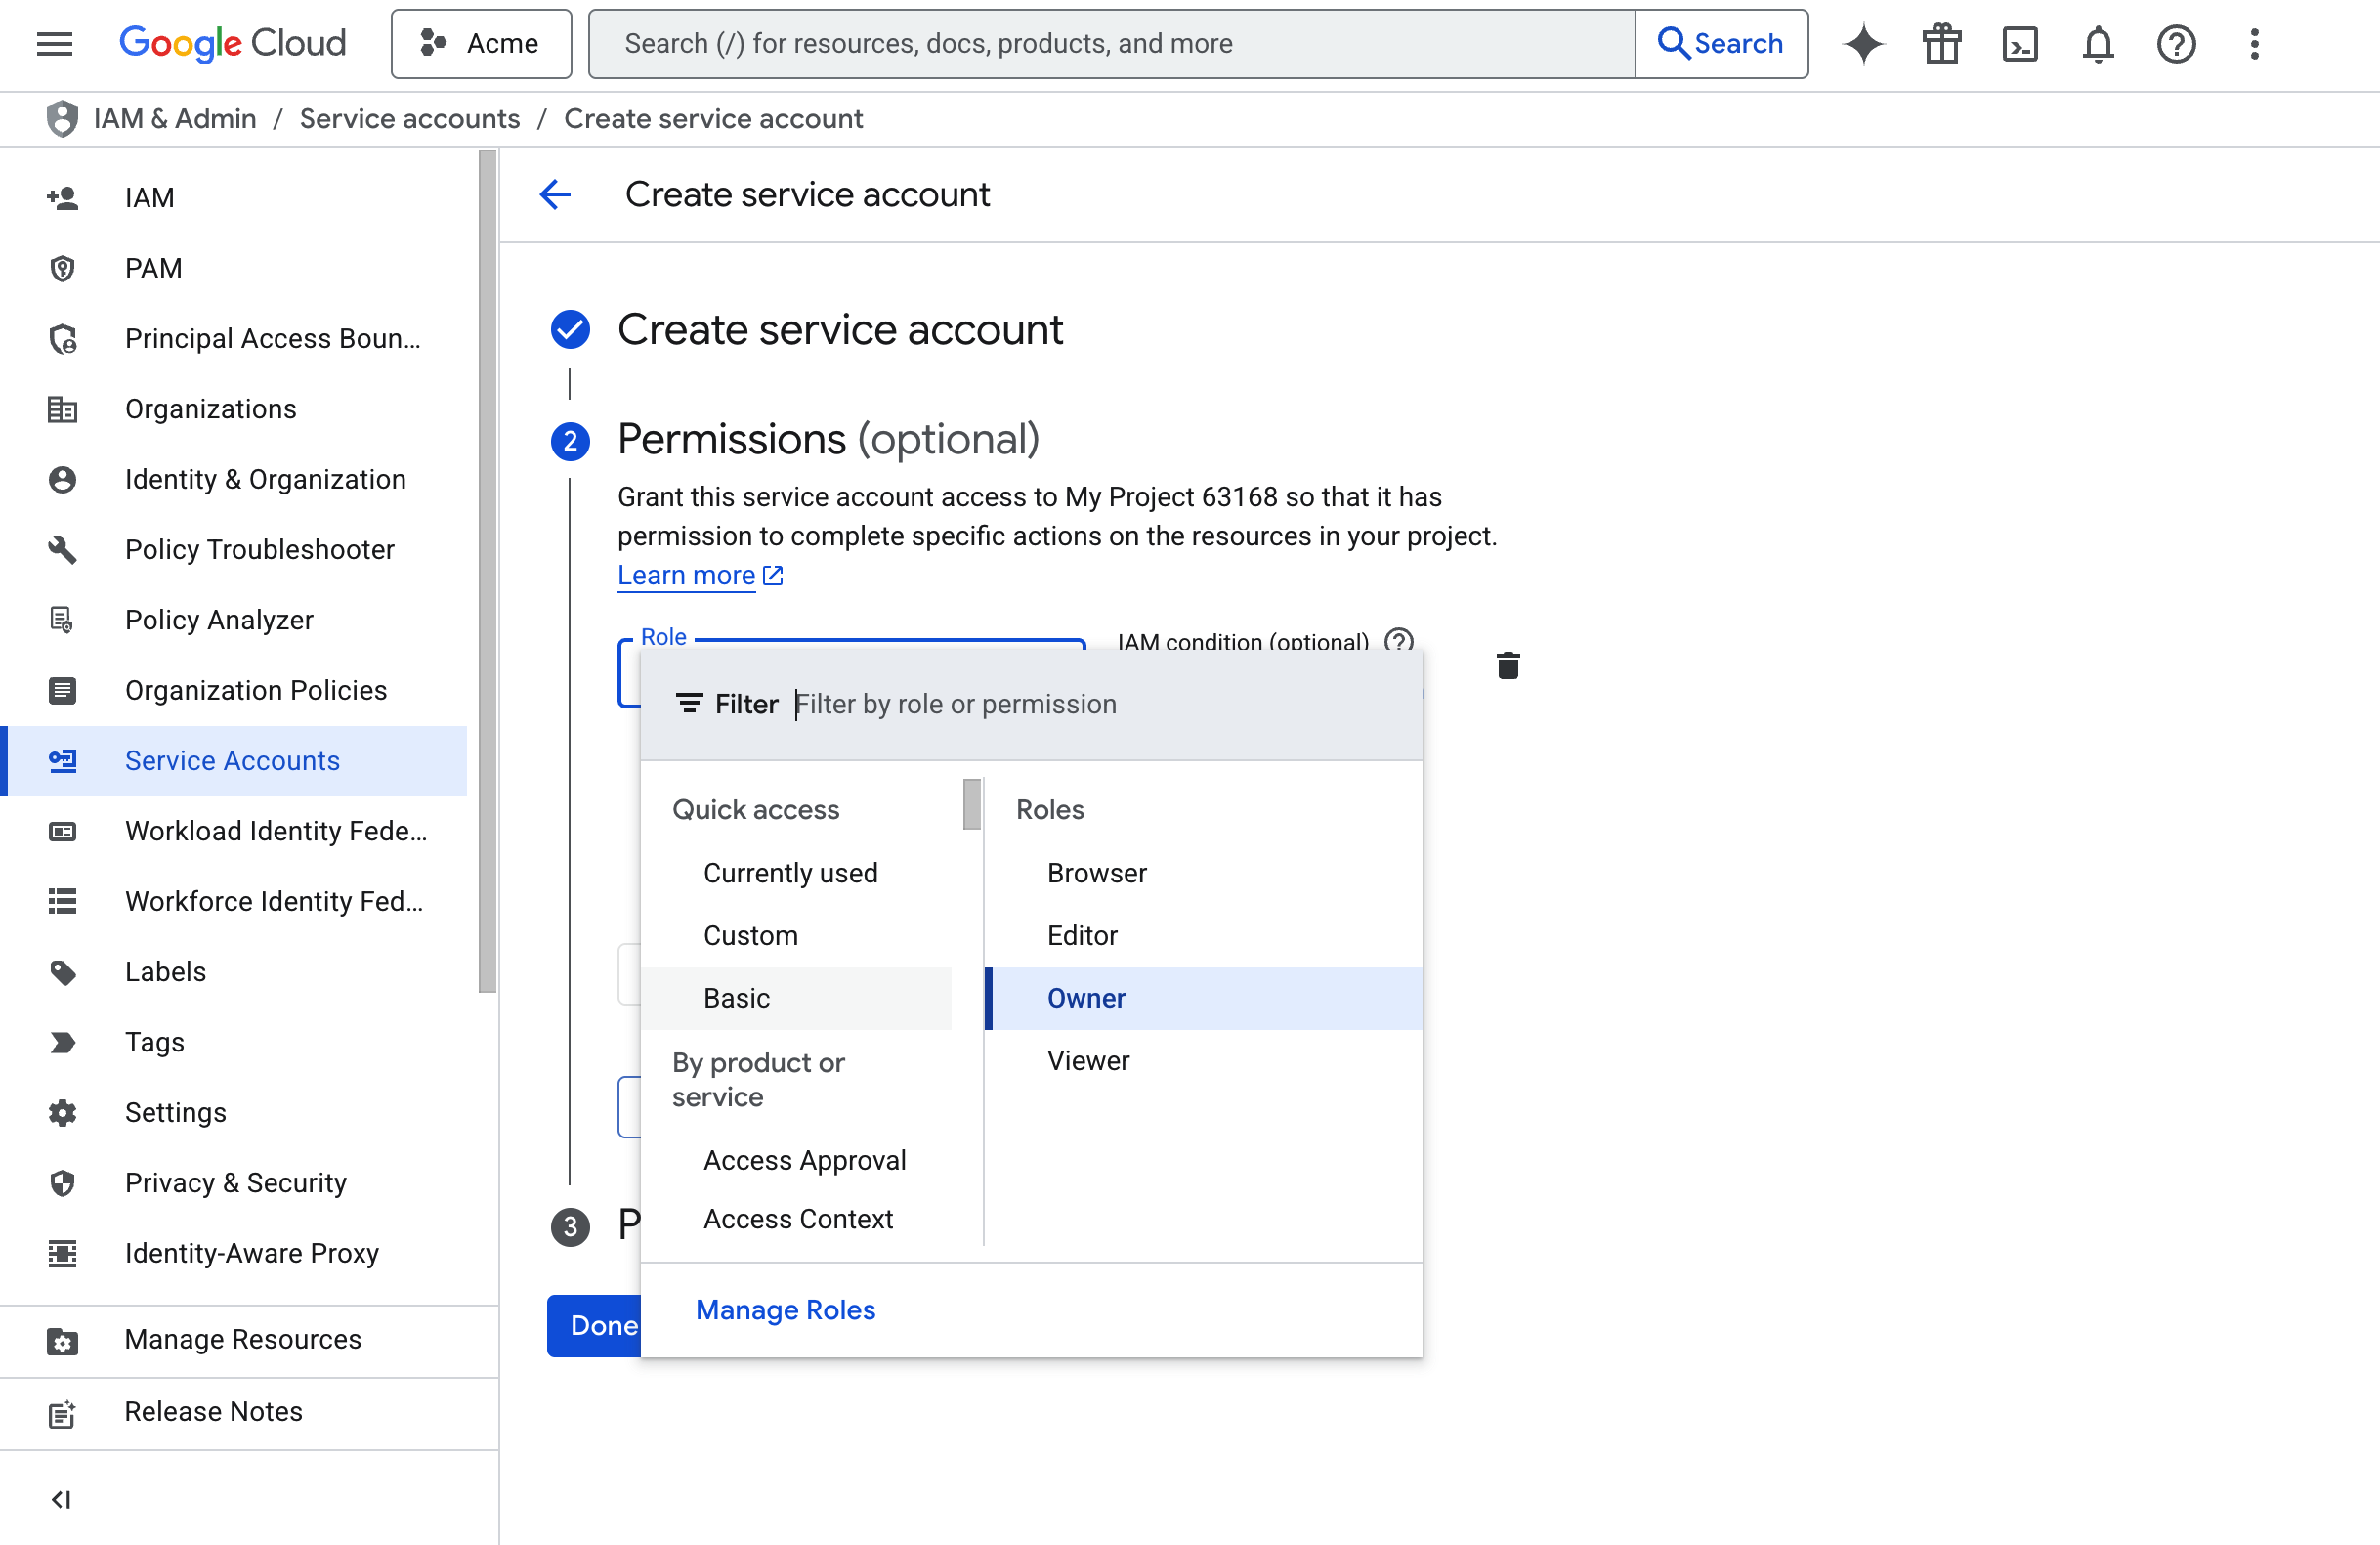Viewport: 2380px width, 1545px height.
Task: Open Principal Access Boundary policies
Action: click(234, 338)
